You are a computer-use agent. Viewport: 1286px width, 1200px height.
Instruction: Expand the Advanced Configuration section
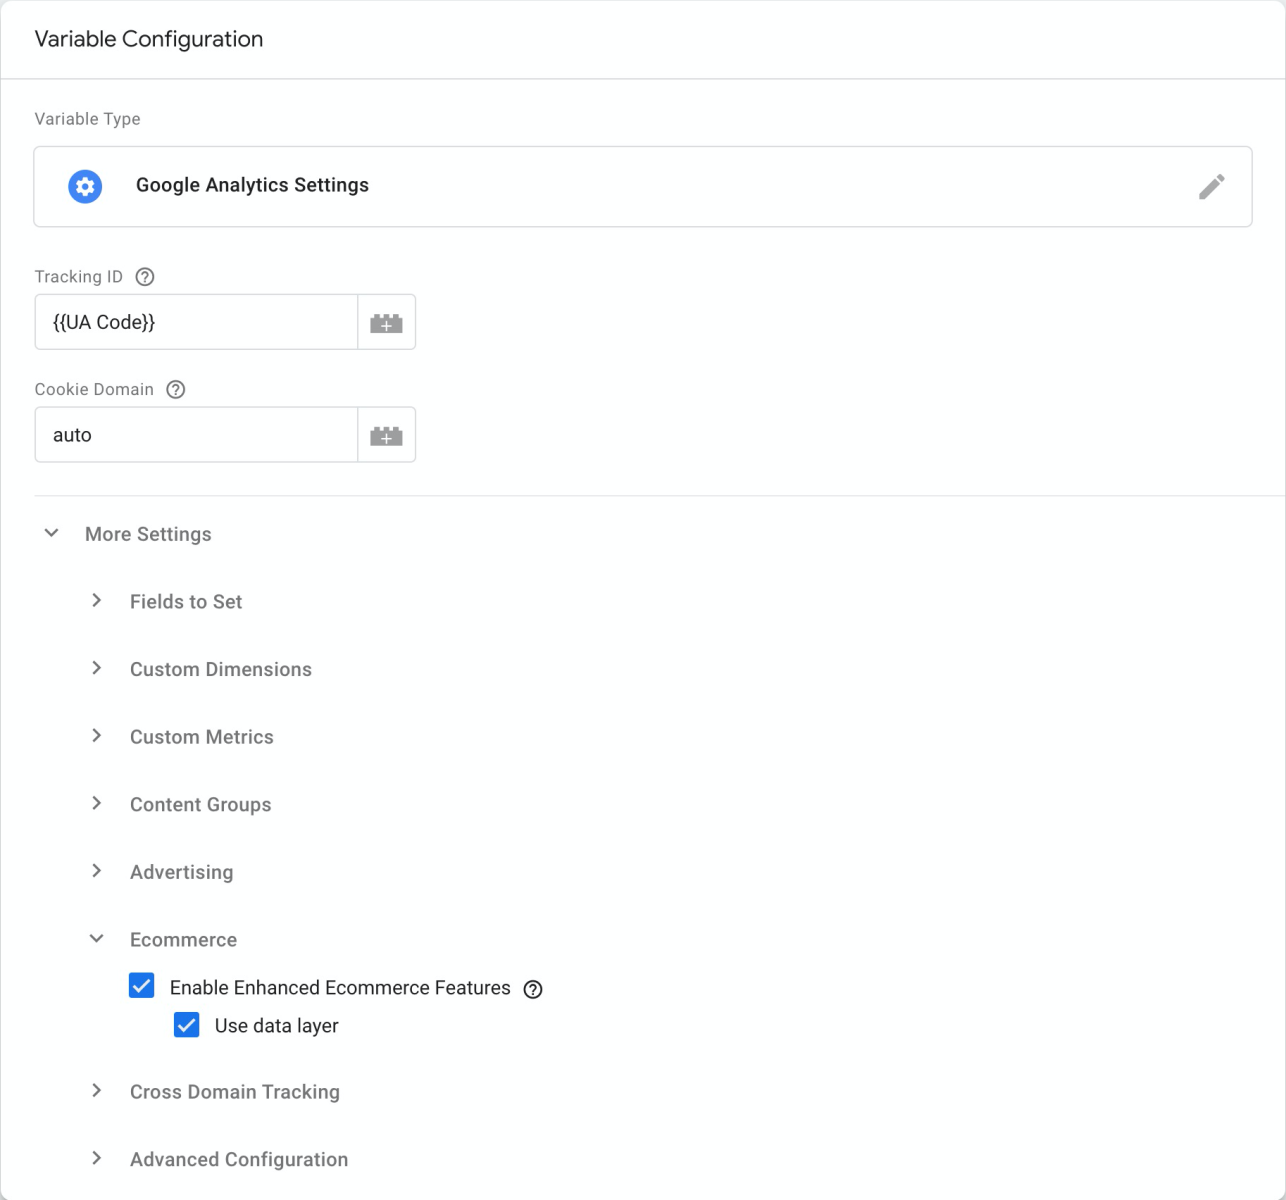pyautogui.click(x=97, y=1159)
